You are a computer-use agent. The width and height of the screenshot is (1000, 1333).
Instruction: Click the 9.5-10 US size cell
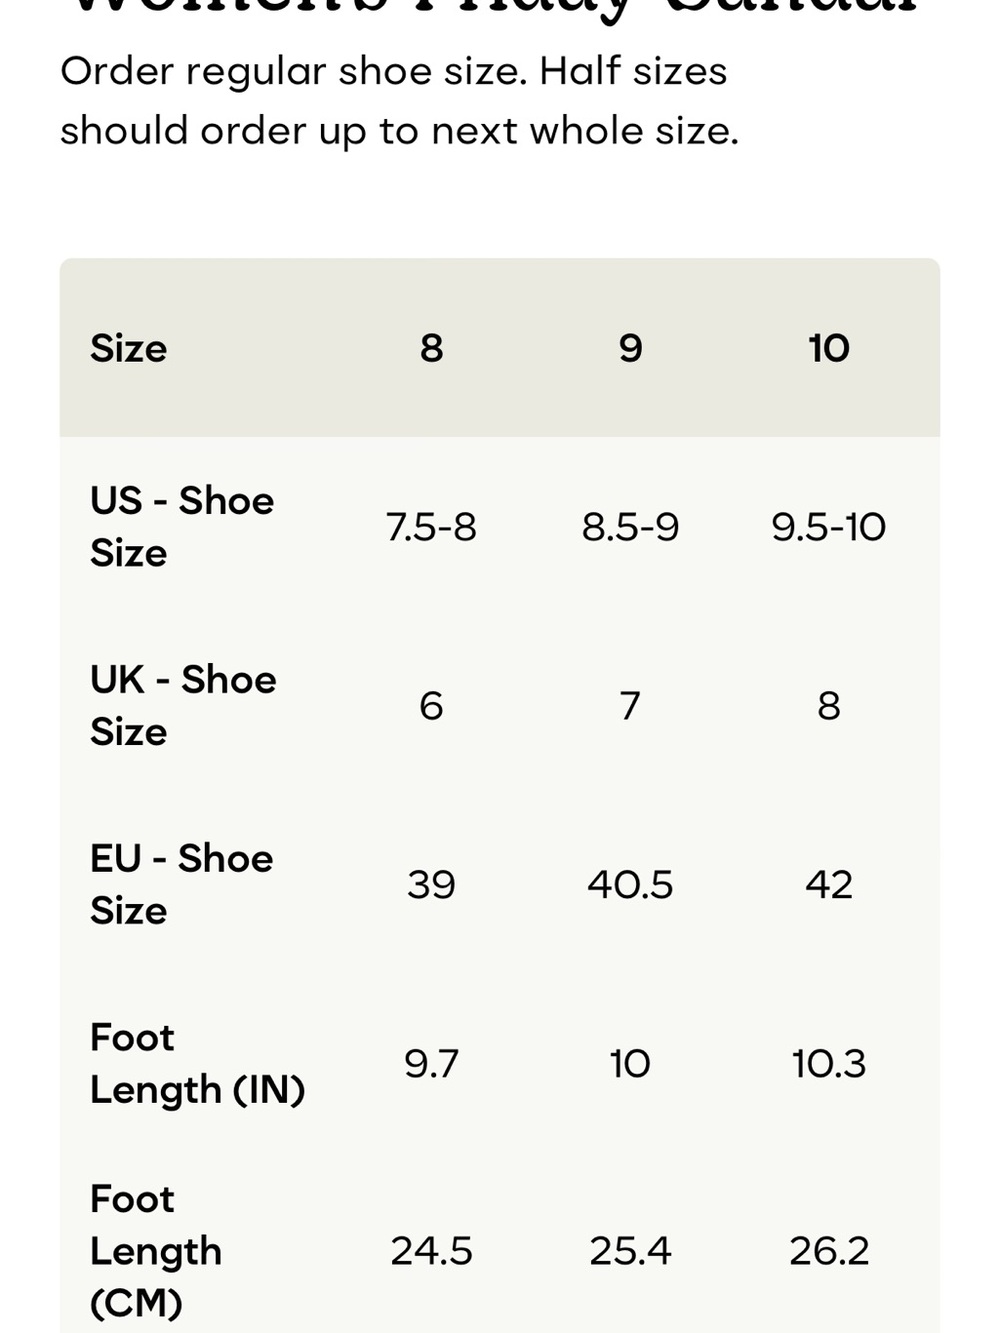click(829, 526)
